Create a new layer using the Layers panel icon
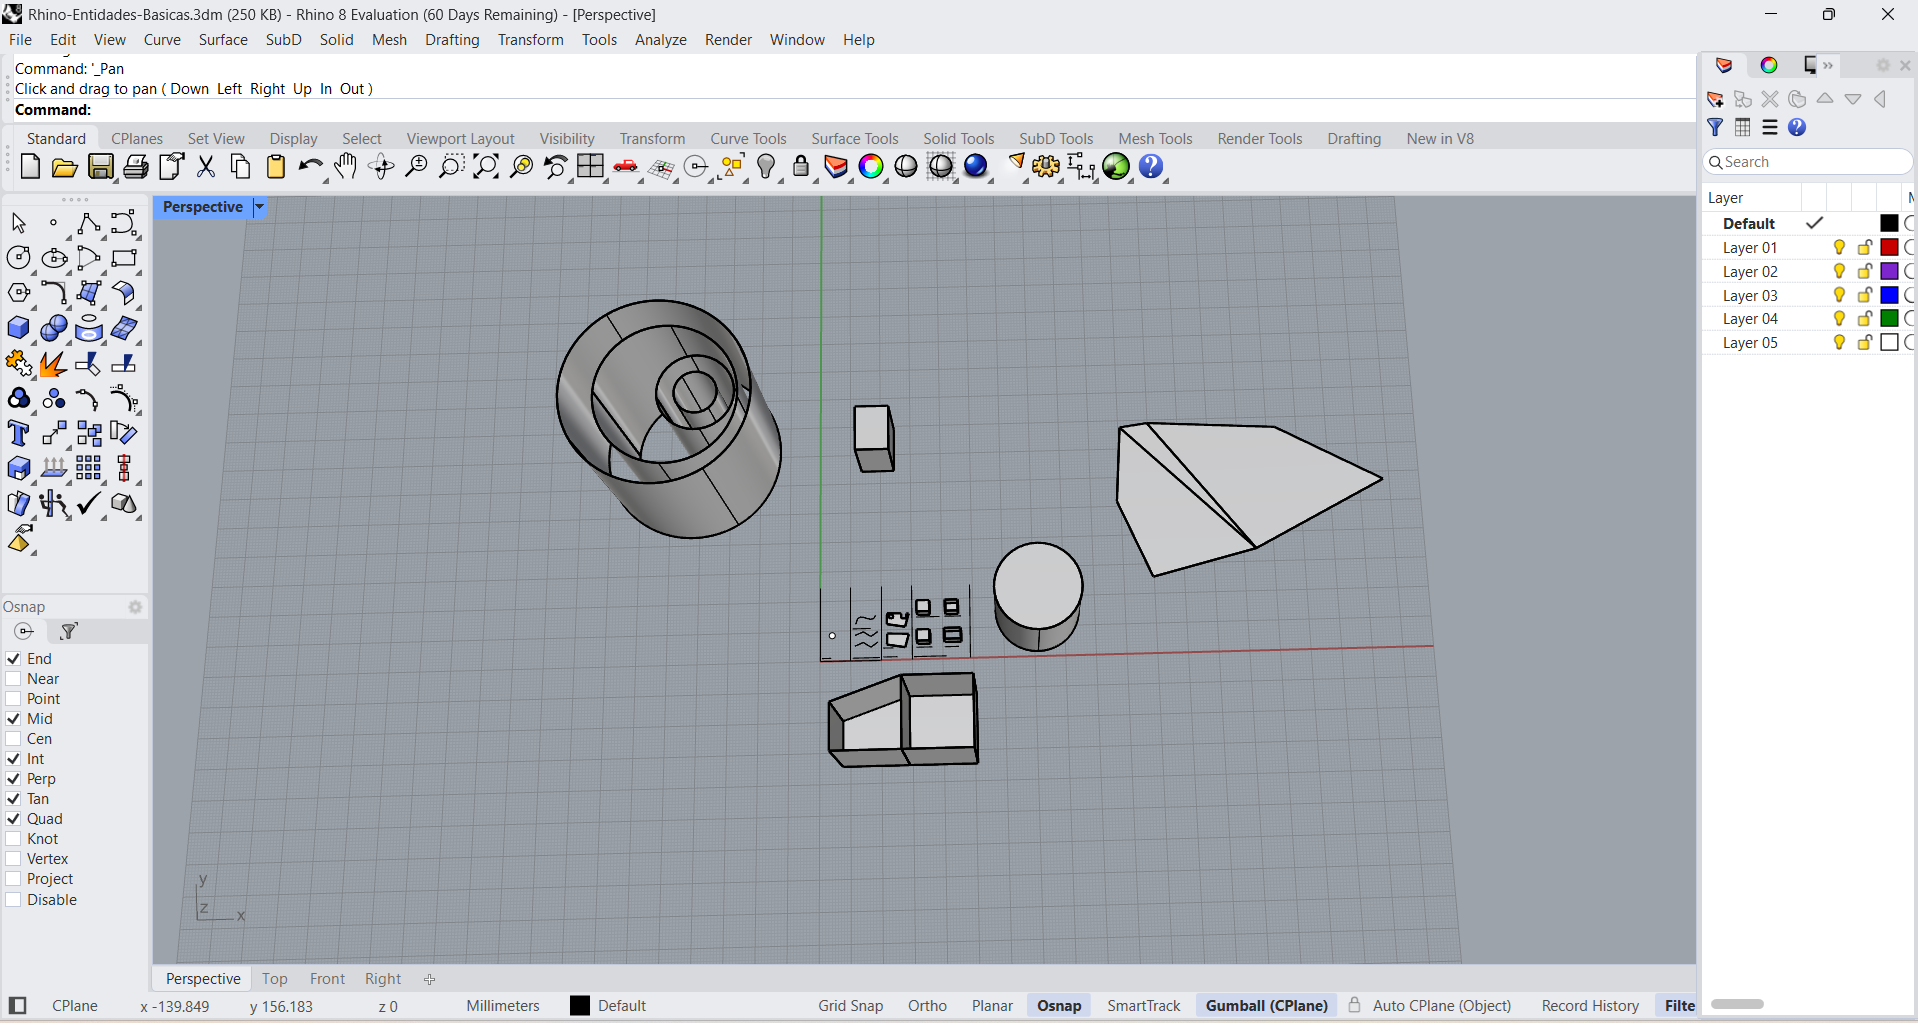Screen dimensions: 1918x1023 pos(1716,99)
